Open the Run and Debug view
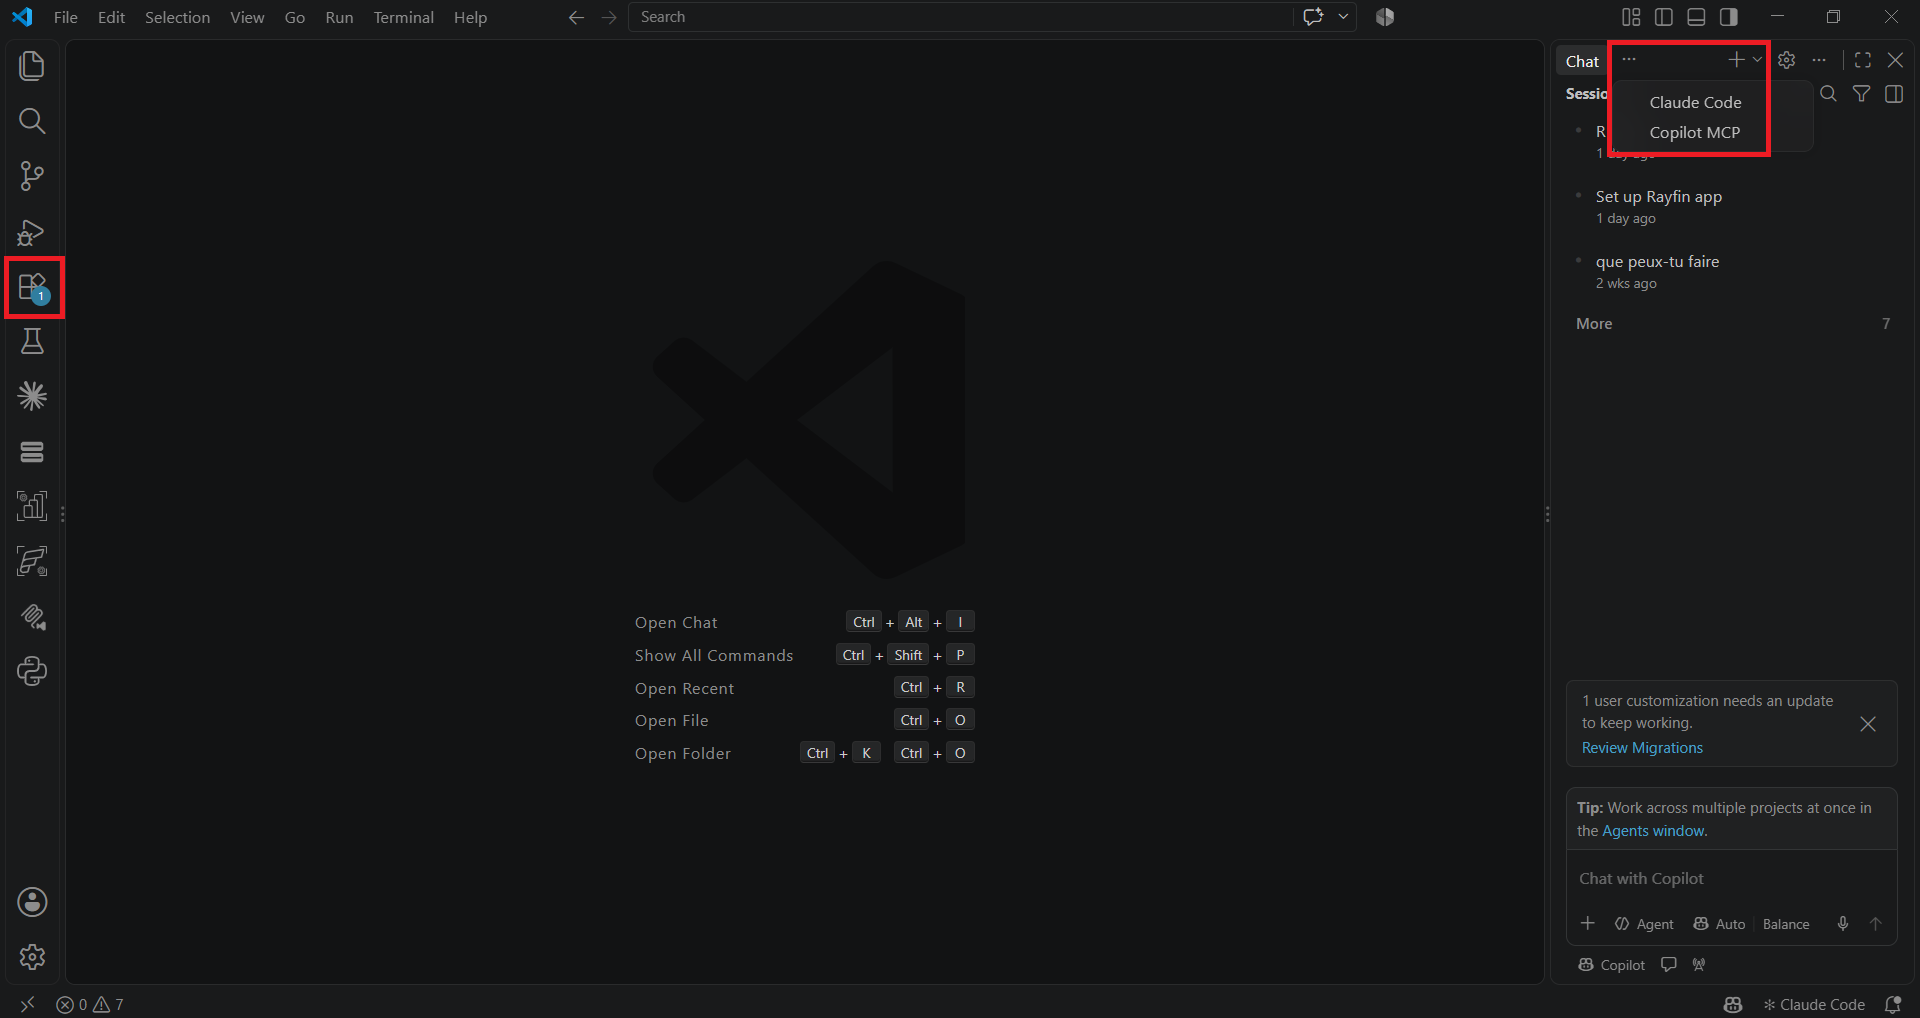This screenshot has height=1018, width=1920. click(32, 232)
